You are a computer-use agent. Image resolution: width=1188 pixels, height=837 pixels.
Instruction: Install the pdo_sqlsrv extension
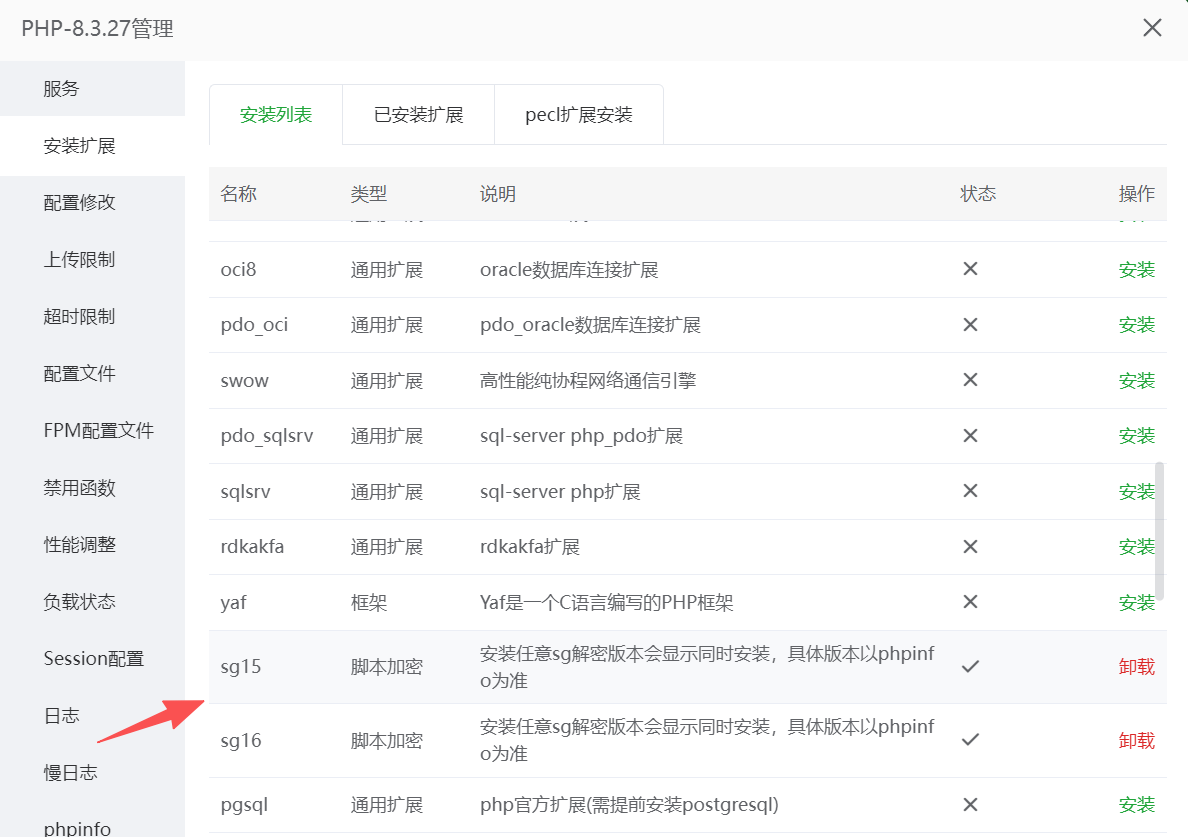(1136, 436)
